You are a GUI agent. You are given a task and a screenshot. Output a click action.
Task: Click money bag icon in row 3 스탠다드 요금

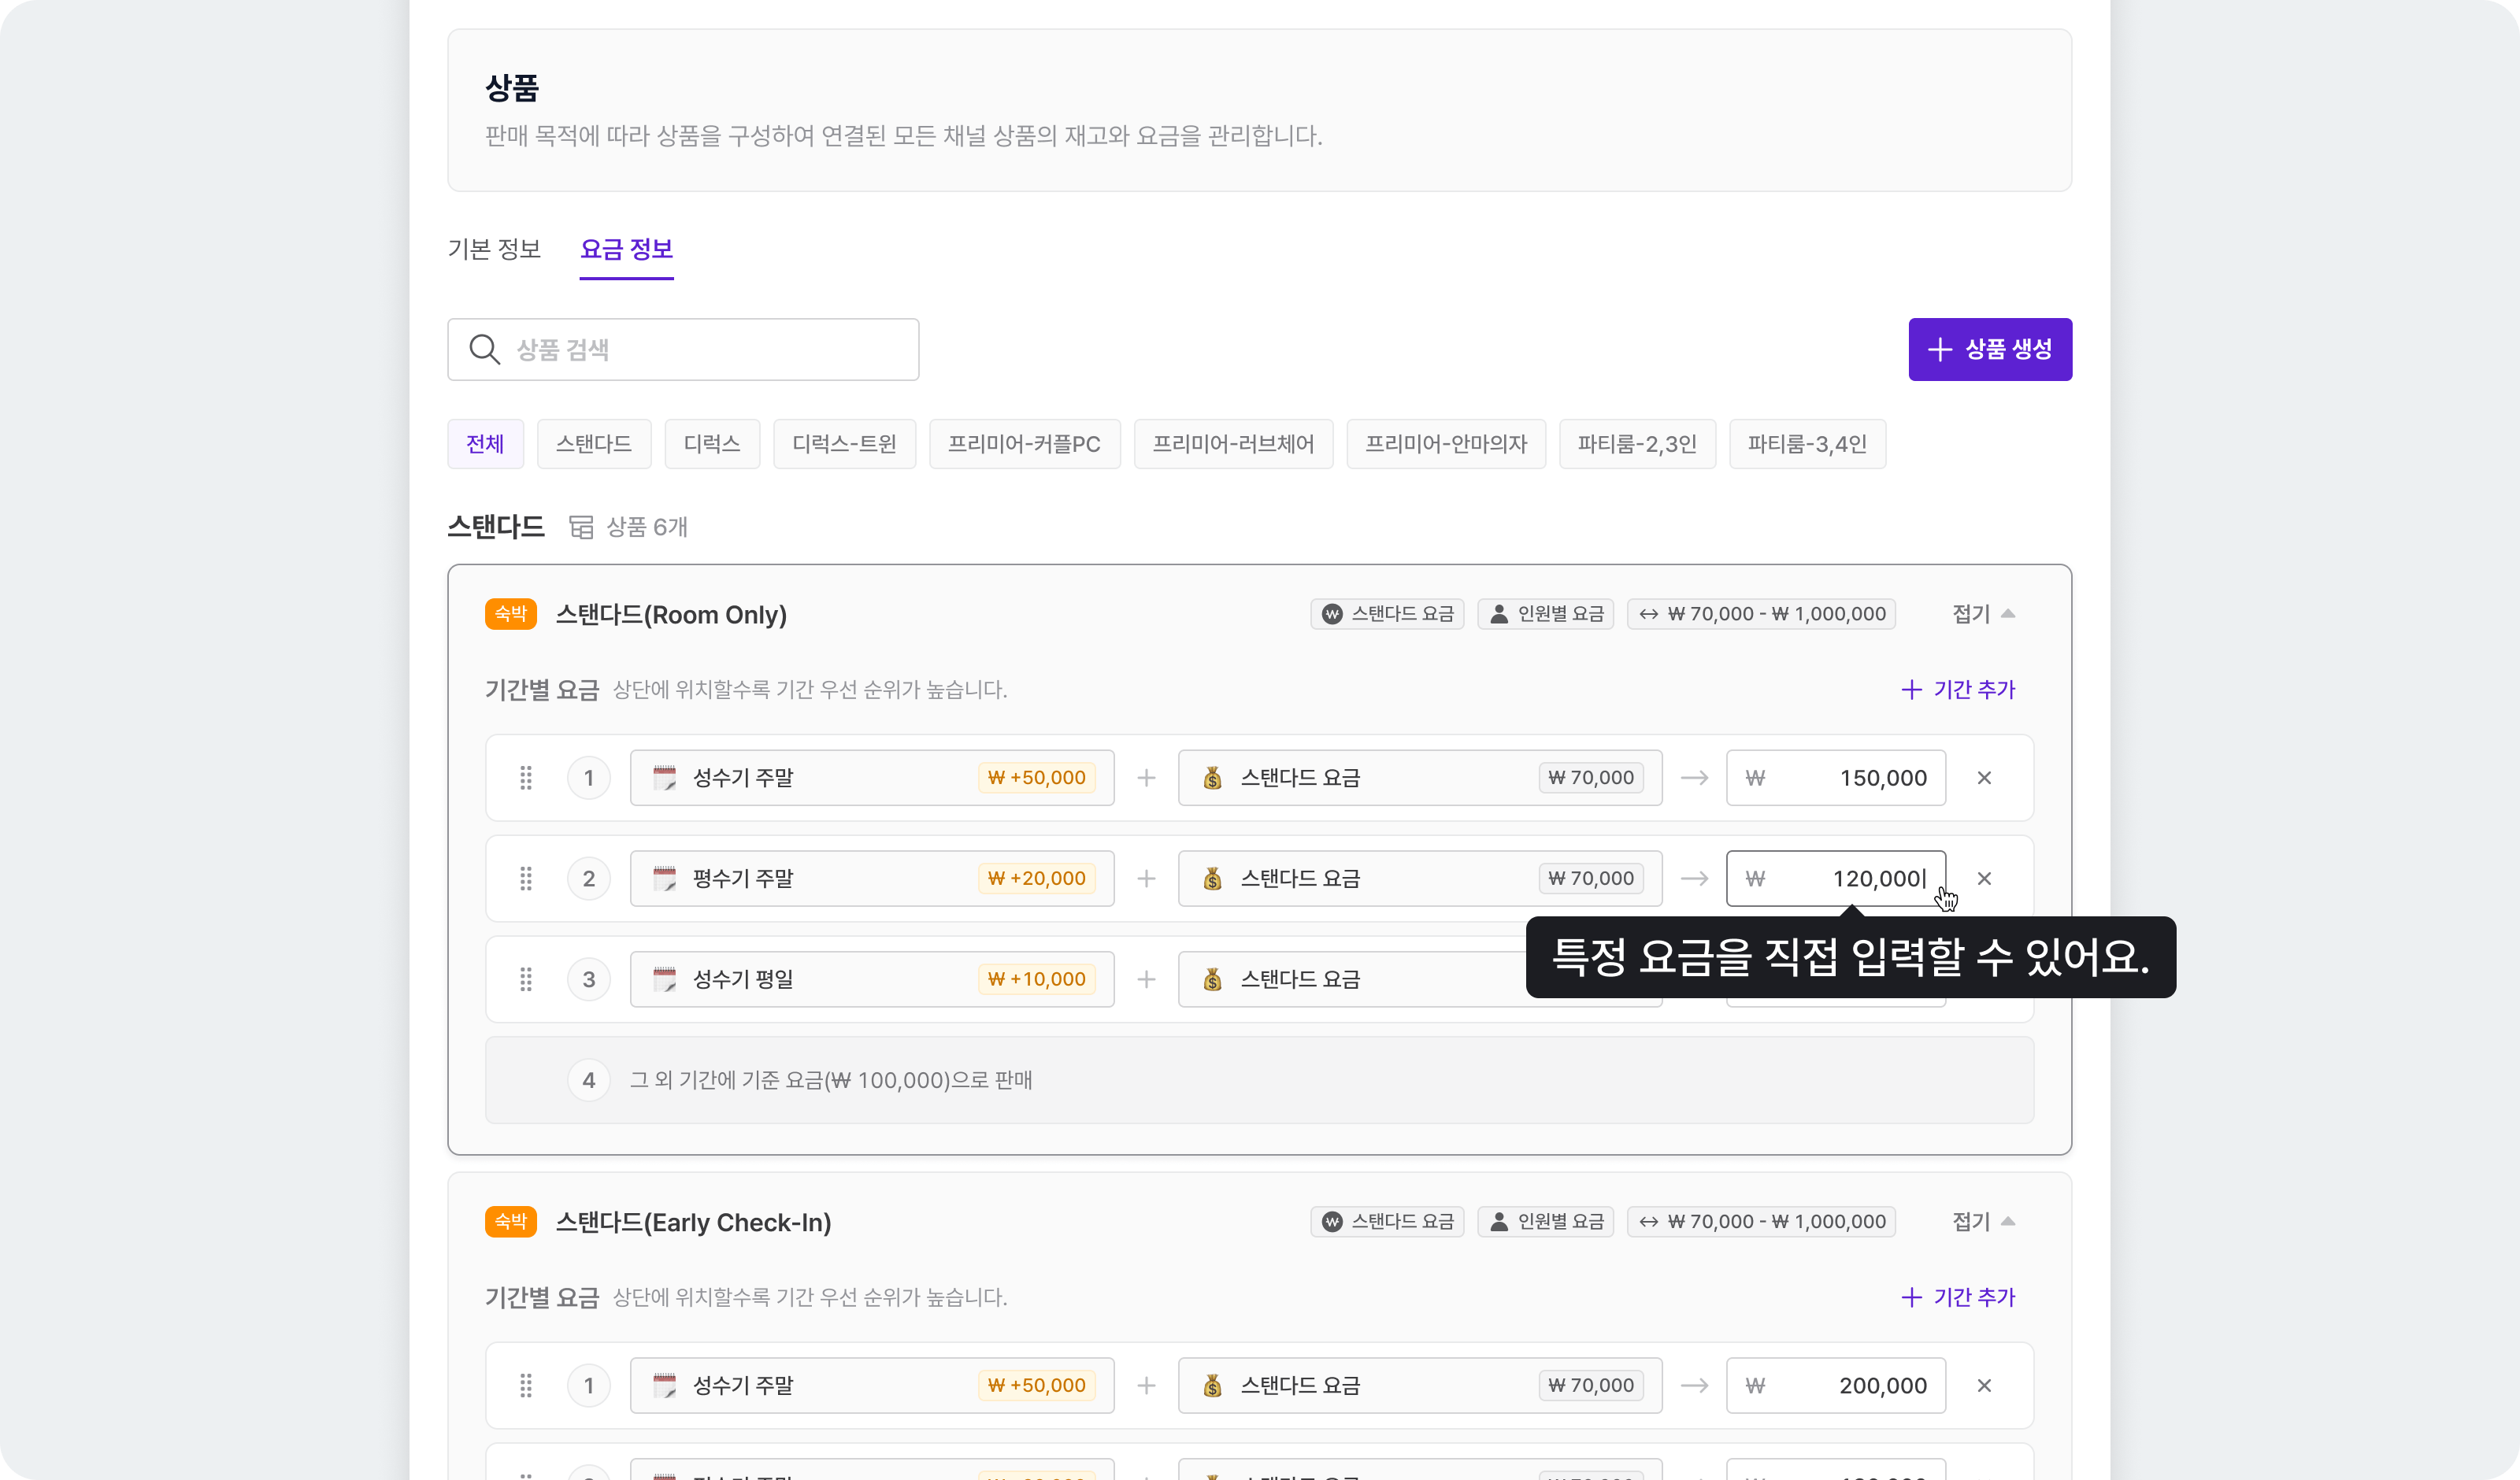[x=1212, y=979]
